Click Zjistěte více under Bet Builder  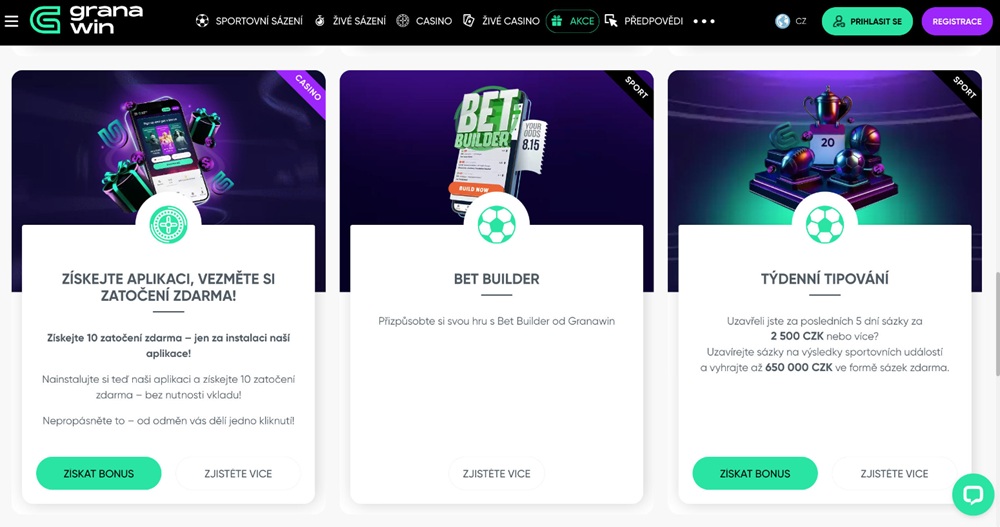(497, 473)
